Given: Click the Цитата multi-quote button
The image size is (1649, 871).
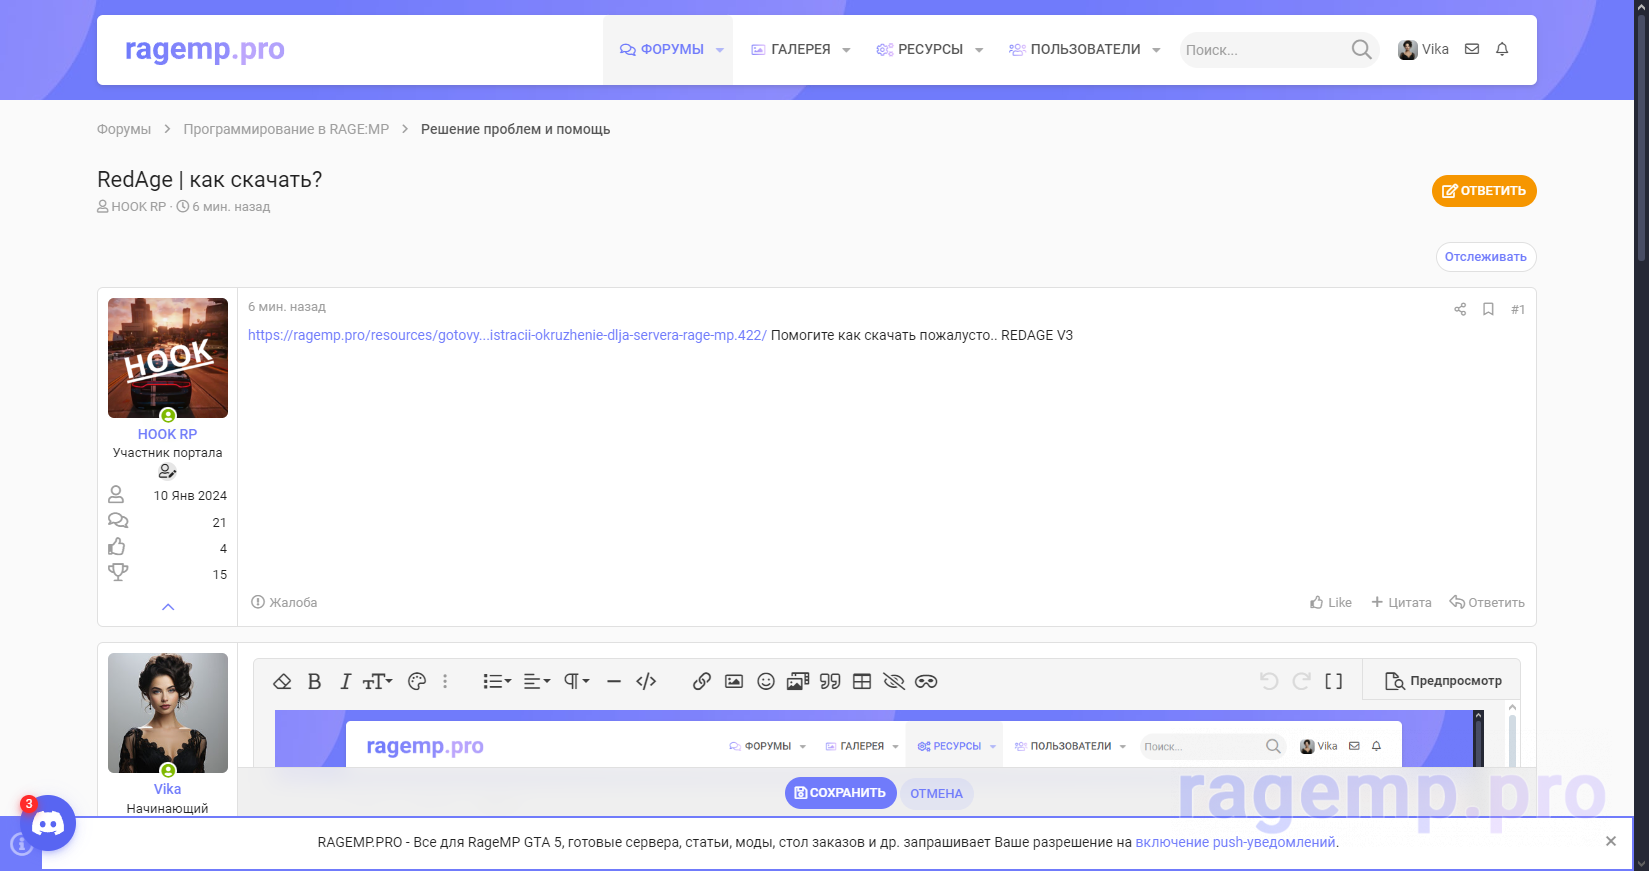Looking at the screenshot, I should click(1401, 602).
